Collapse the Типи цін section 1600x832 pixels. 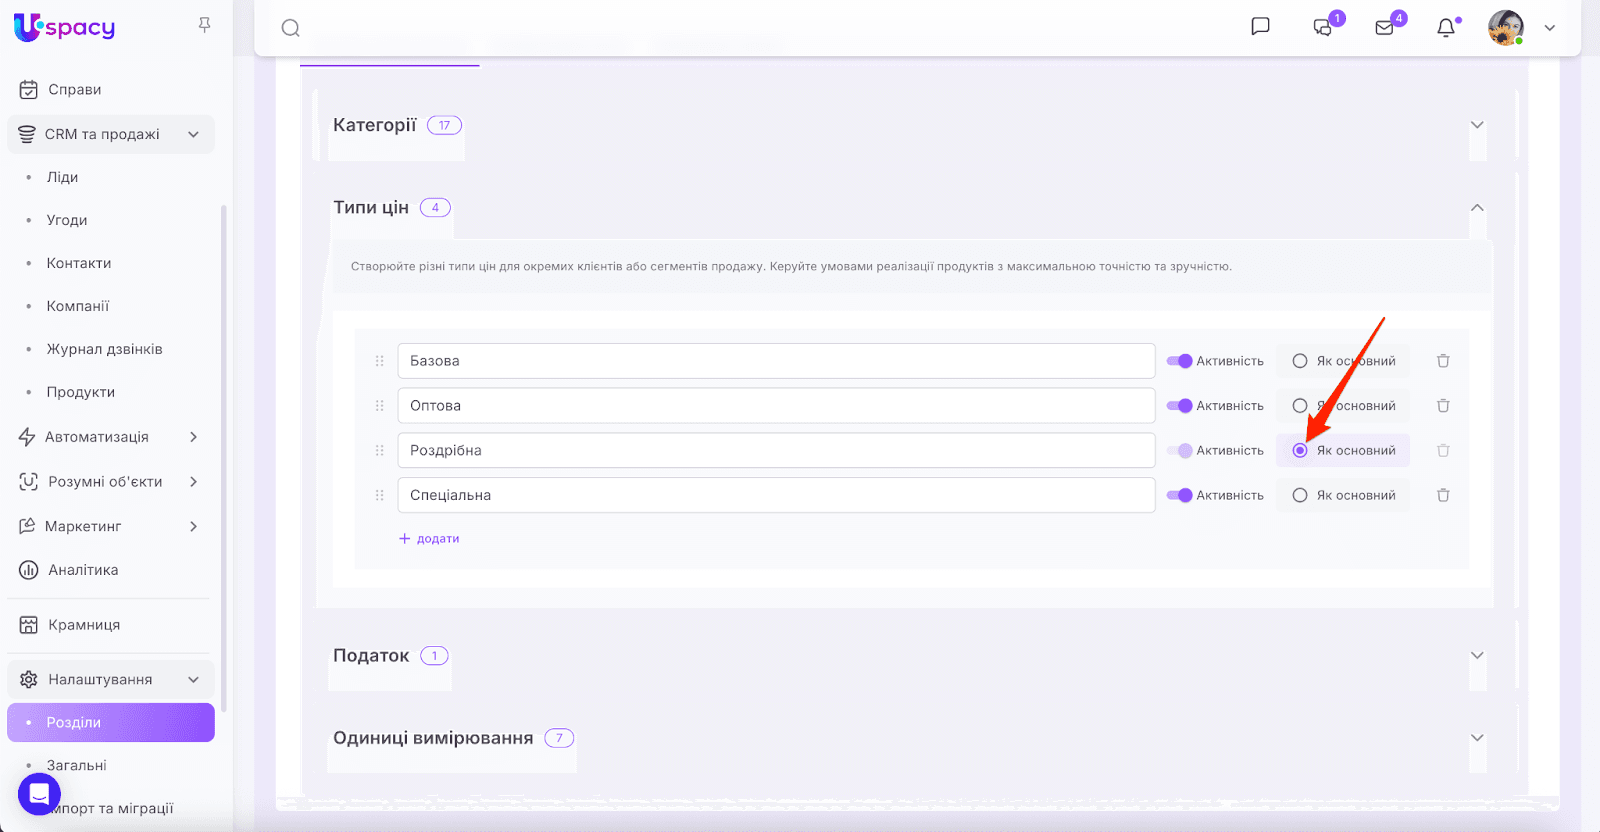pyautogui.click(x=1477, y=208)
